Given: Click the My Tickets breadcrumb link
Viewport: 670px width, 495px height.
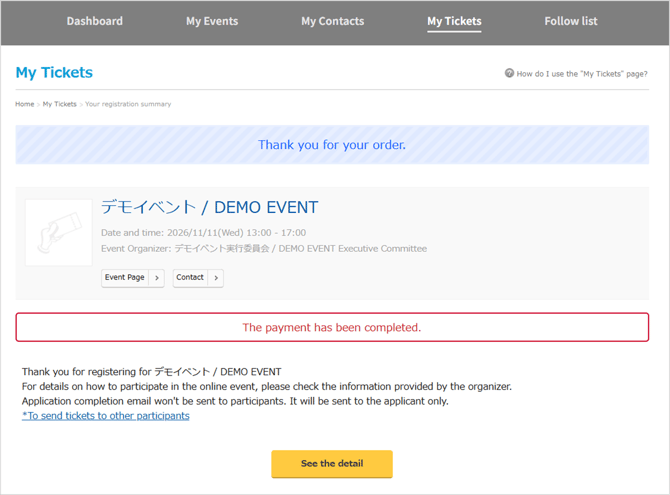Looking at the screenshot, I should pos(59,104).
